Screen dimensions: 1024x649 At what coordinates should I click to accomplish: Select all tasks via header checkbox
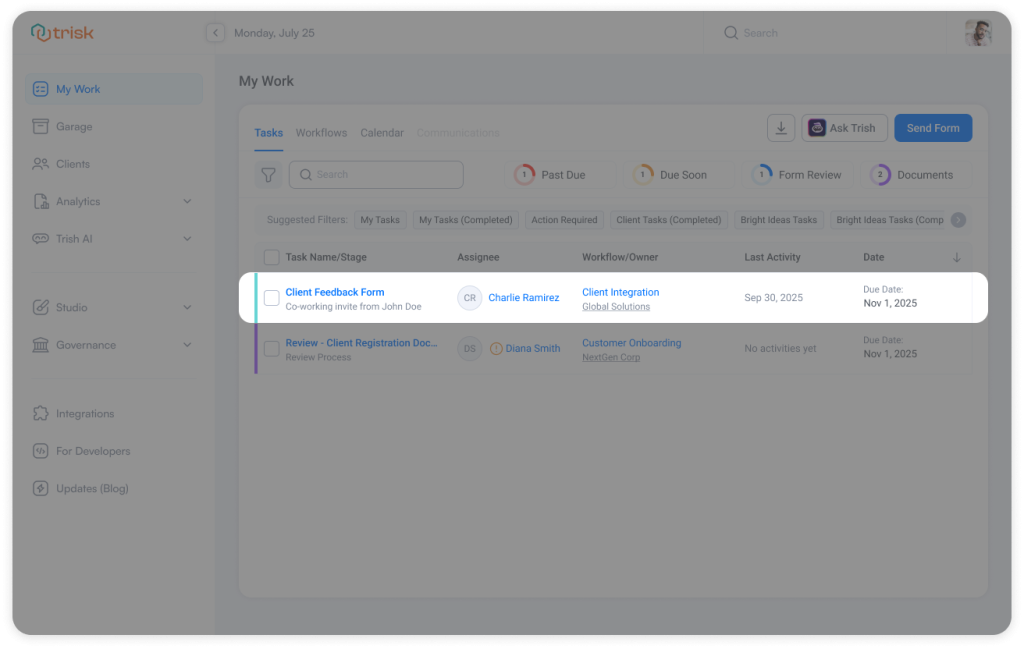pos(272,257)
